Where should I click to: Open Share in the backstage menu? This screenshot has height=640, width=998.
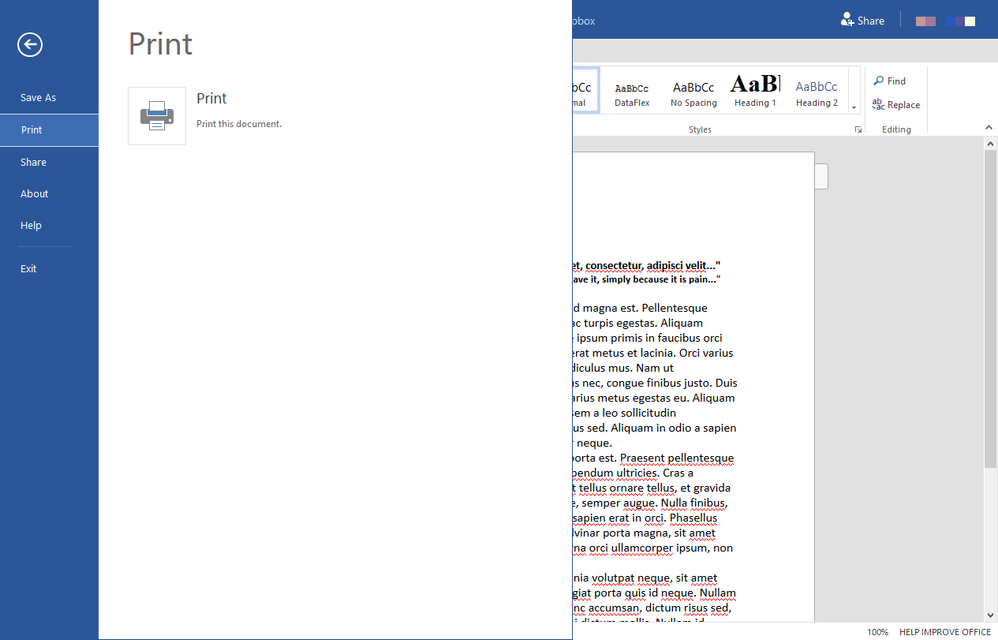(x=33, y=162)
